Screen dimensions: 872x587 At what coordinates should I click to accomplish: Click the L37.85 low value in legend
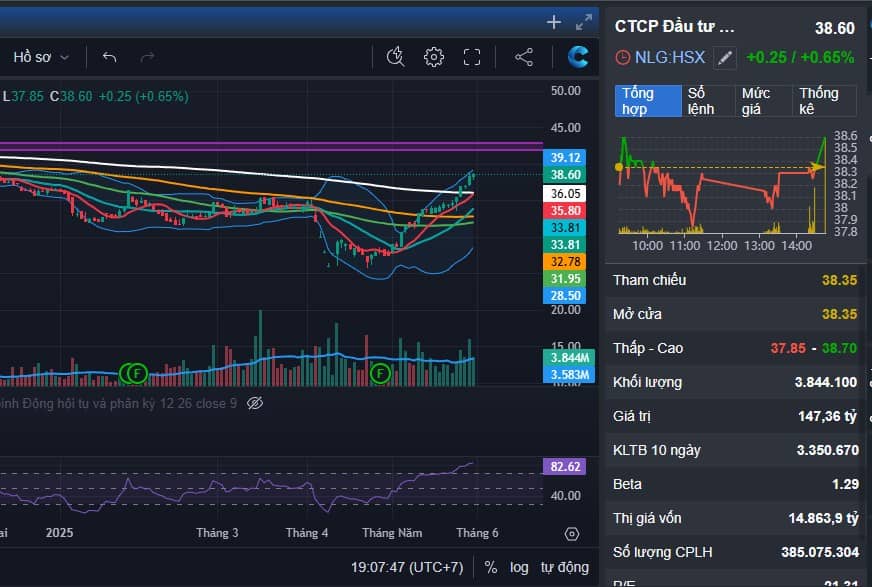tap(23, 96)
